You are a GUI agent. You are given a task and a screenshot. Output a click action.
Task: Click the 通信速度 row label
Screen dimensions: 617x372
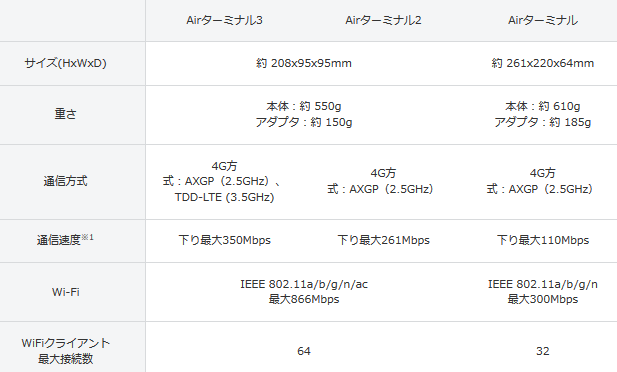click(59, 240)
